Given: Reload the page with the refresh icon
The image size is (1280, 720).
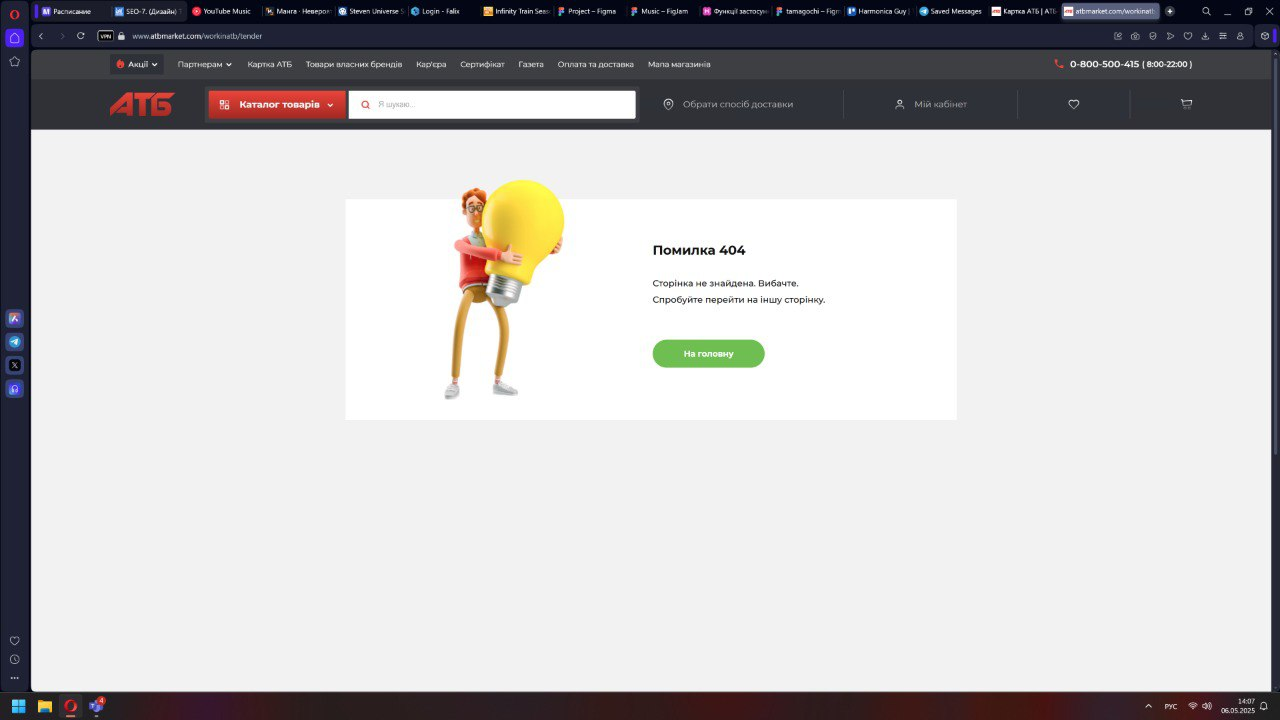Looking at the screenshot, I should point(81,36).
